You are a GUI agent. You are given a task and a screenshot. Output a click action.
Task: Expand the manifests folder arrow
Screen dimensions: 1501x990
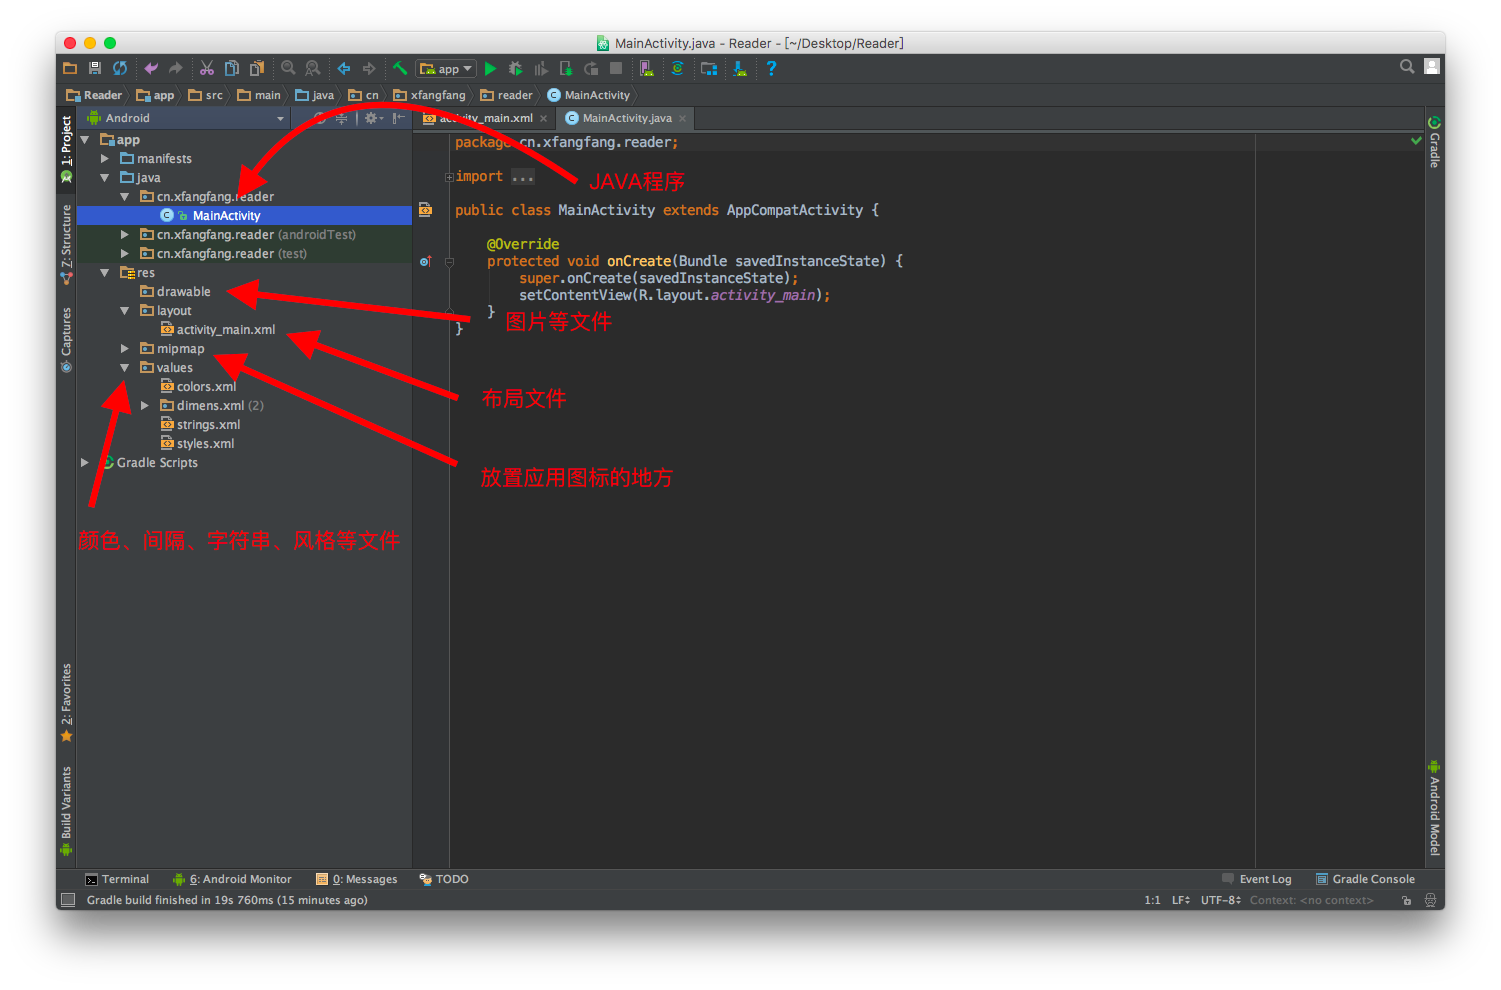point(105,159)
